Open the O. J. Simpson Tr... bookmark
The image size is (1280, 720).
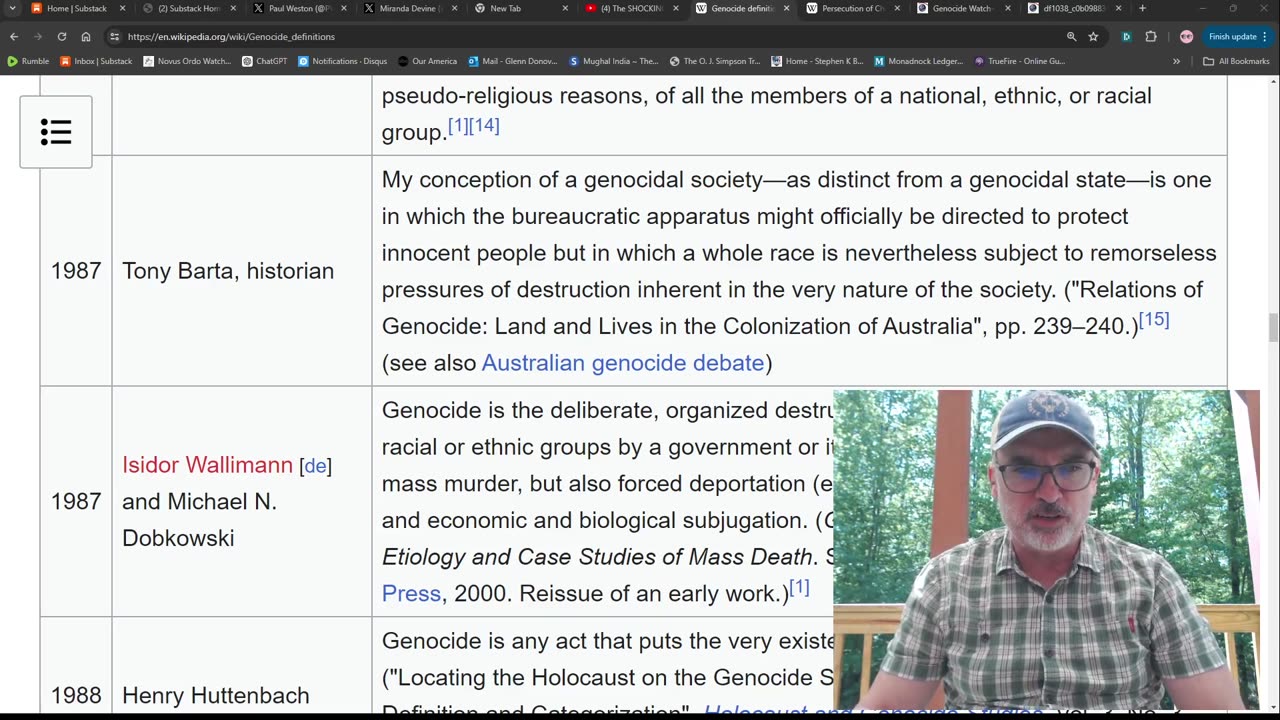(x=715, y=61)
